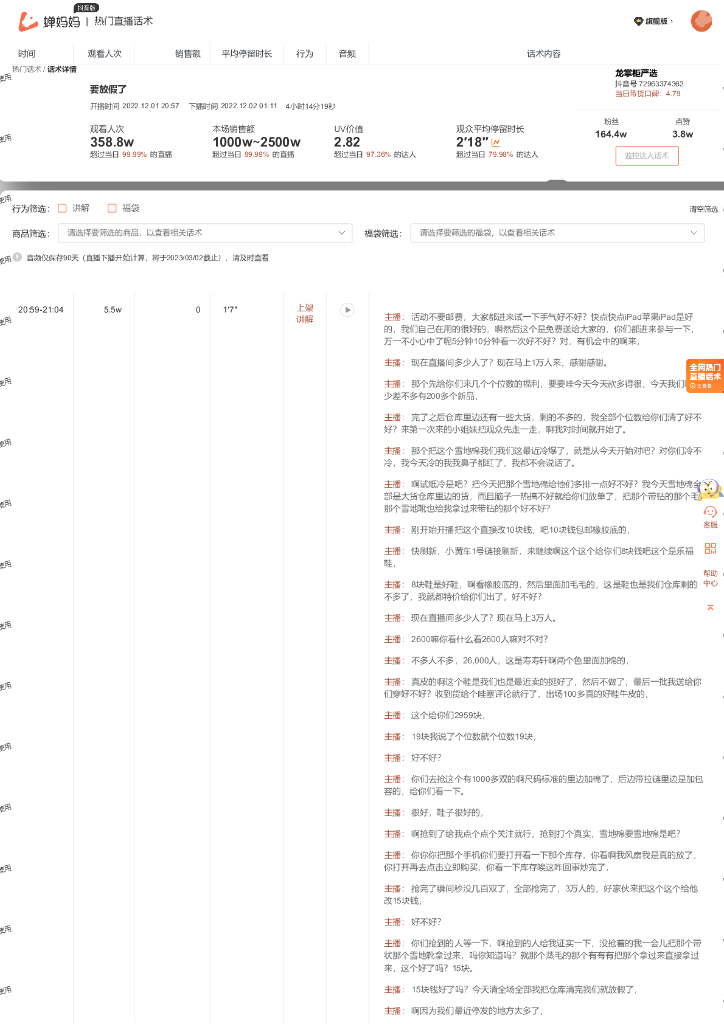Click the 358.8w viewer count value
Viewport: 724px width, 1024px height.
coord(112,142)
